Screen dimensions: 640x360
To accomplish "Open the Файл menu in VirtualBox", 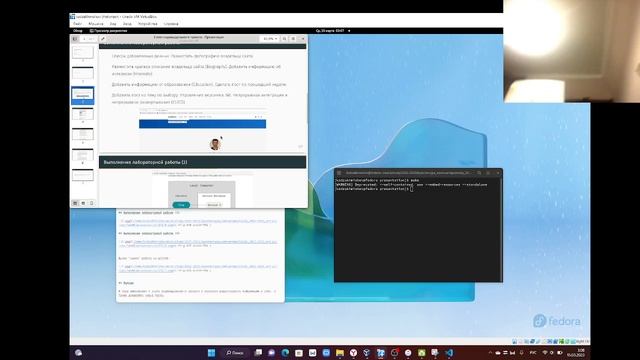I will click(77, 24).
